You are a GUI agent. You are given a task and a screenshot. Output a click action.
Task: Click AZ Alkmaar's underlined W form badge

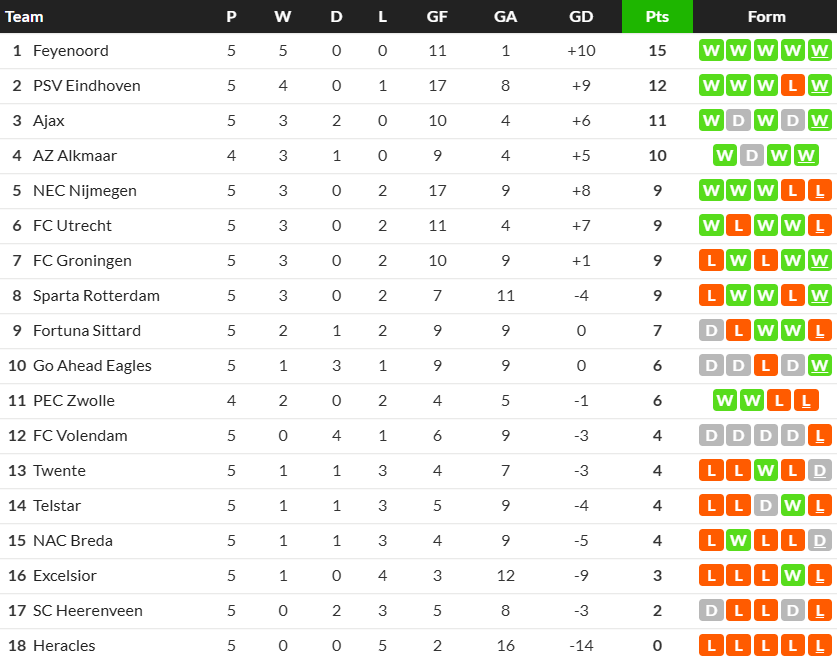[806, 156]
